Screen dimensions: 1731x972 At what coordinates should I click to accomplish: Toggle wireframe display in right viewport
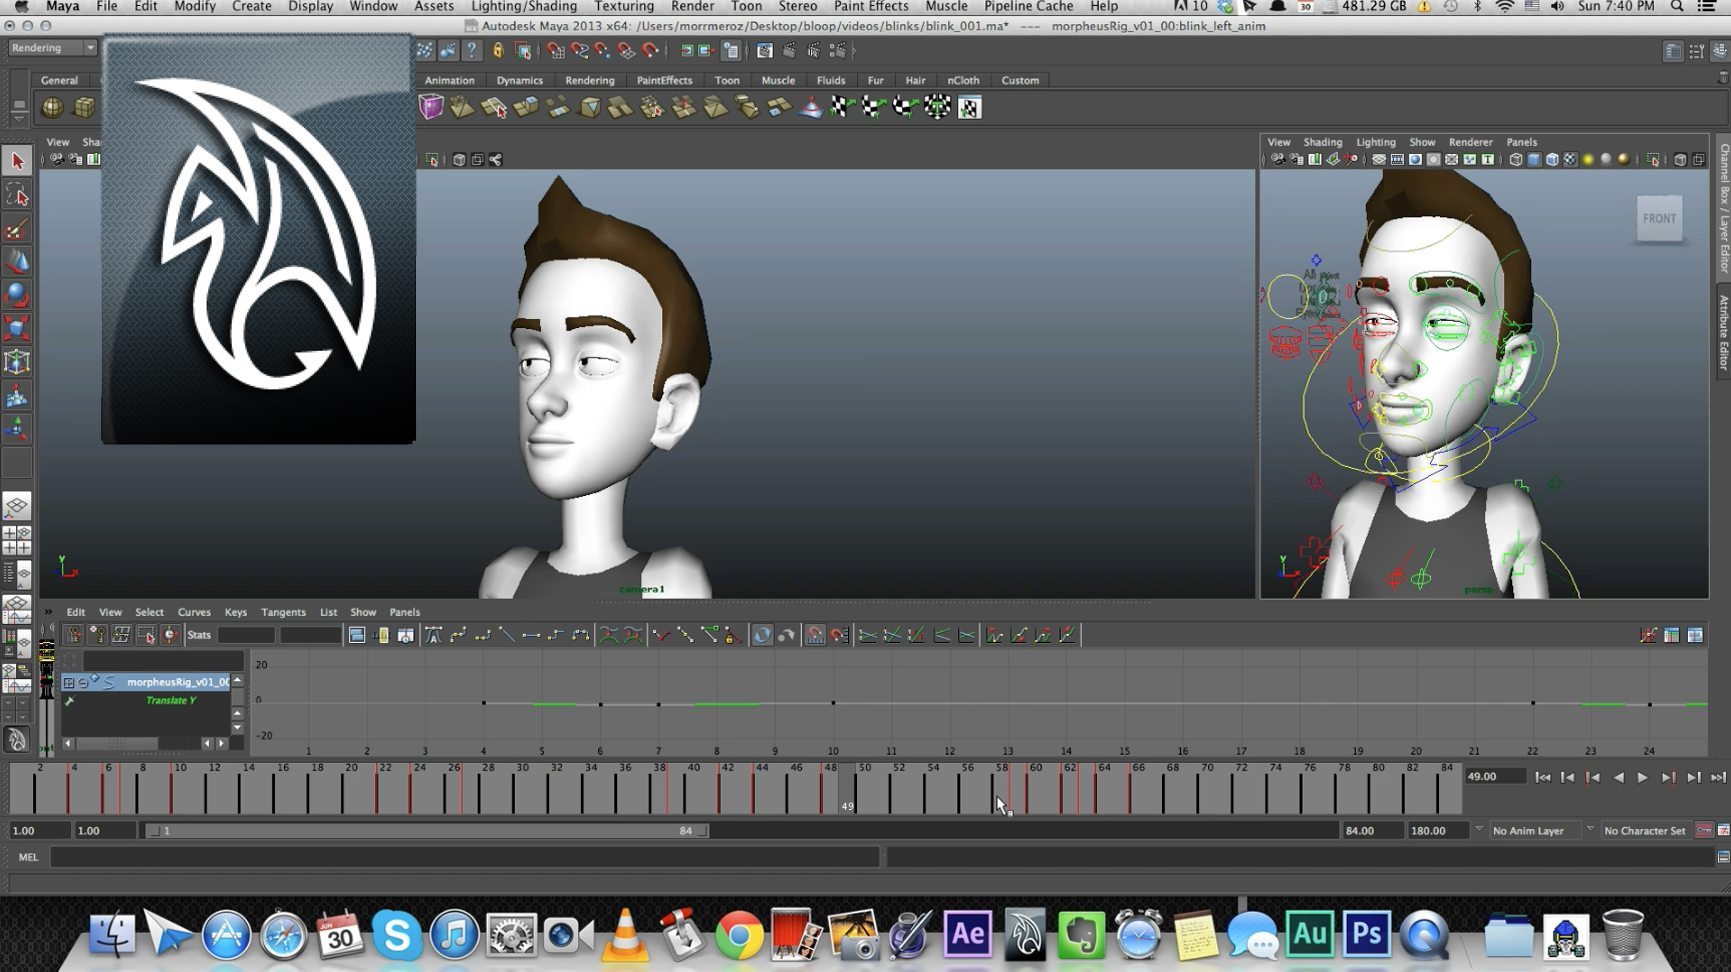point(1516,160)
